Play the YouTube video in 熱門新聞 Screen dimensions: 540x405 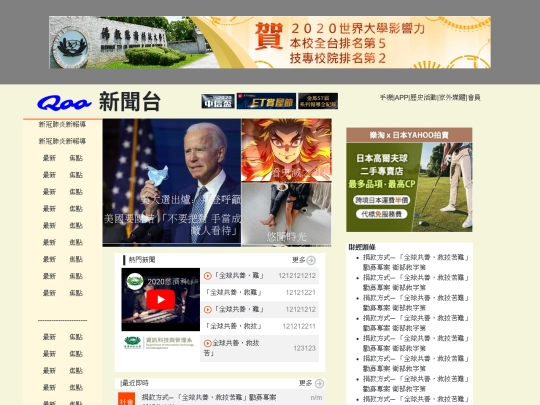coord(160,300)
